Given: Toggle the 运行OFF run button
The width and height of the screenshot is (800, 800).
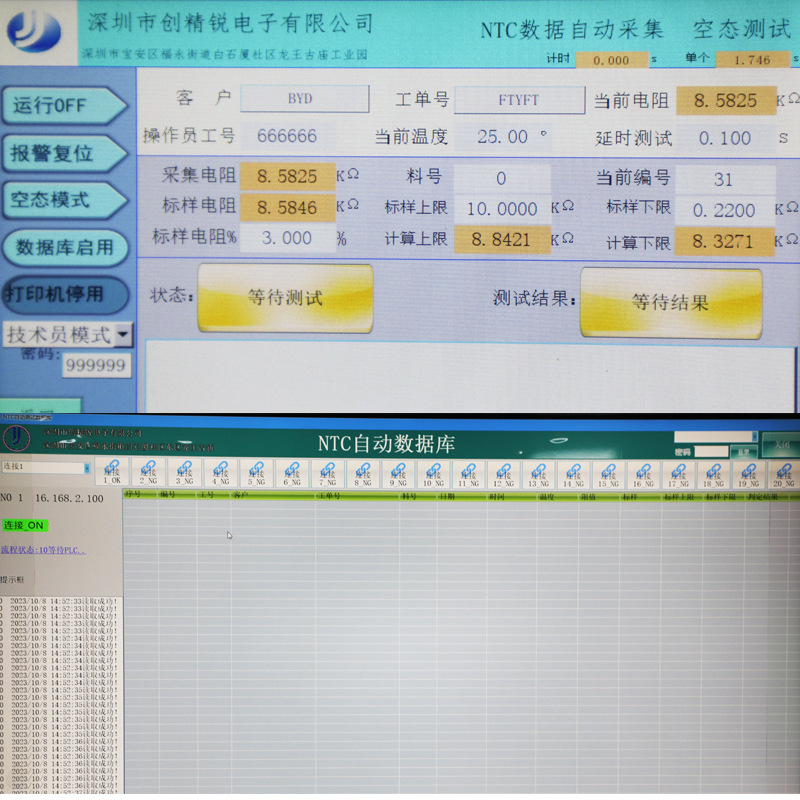Looking at the screenshot, I should [x=64, y=106].
